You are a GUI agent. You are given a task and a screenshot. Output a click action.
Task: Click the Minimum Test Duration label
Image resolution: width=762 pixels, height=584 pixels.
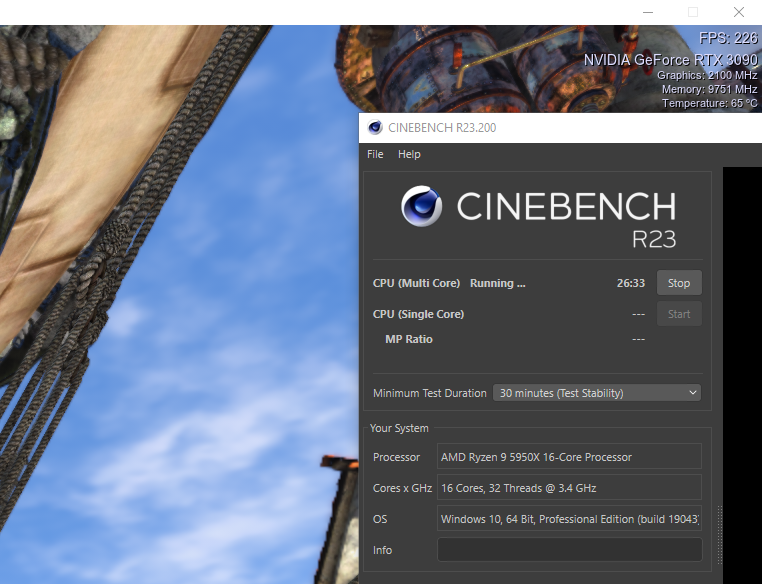(x=430, y=393)
